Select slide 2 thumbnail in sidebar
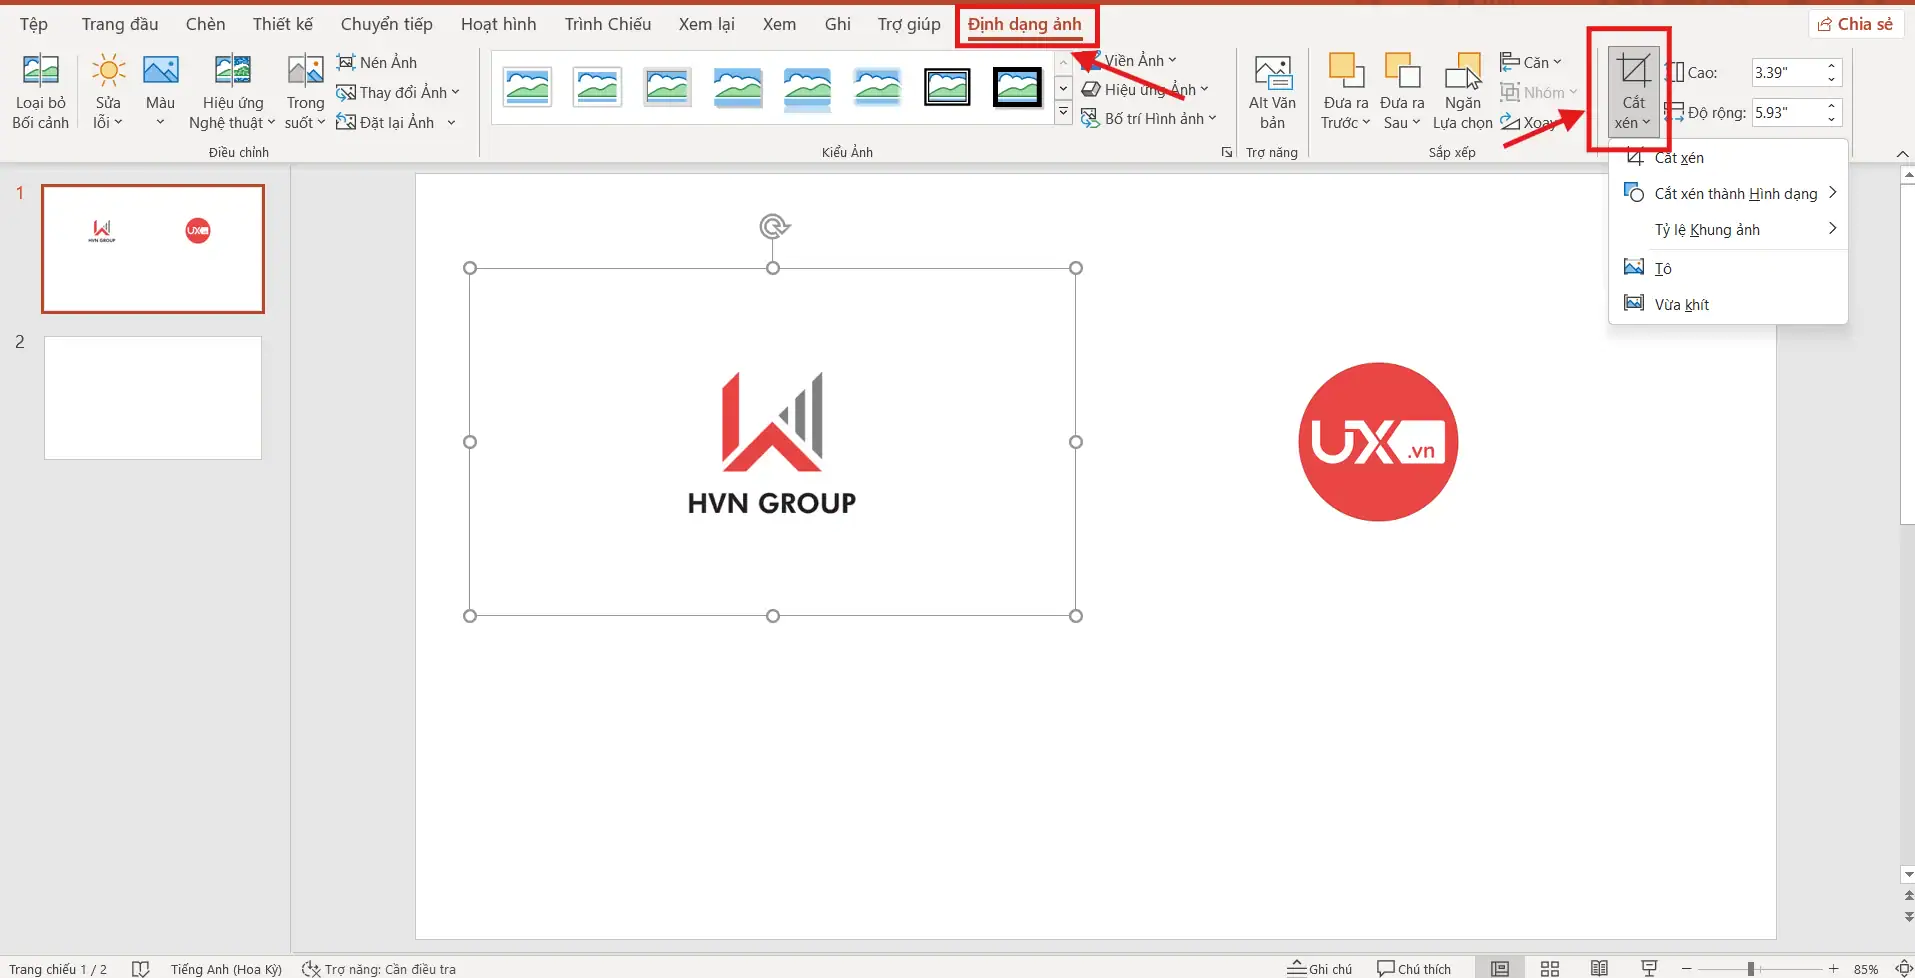 [x=152, y=397]
